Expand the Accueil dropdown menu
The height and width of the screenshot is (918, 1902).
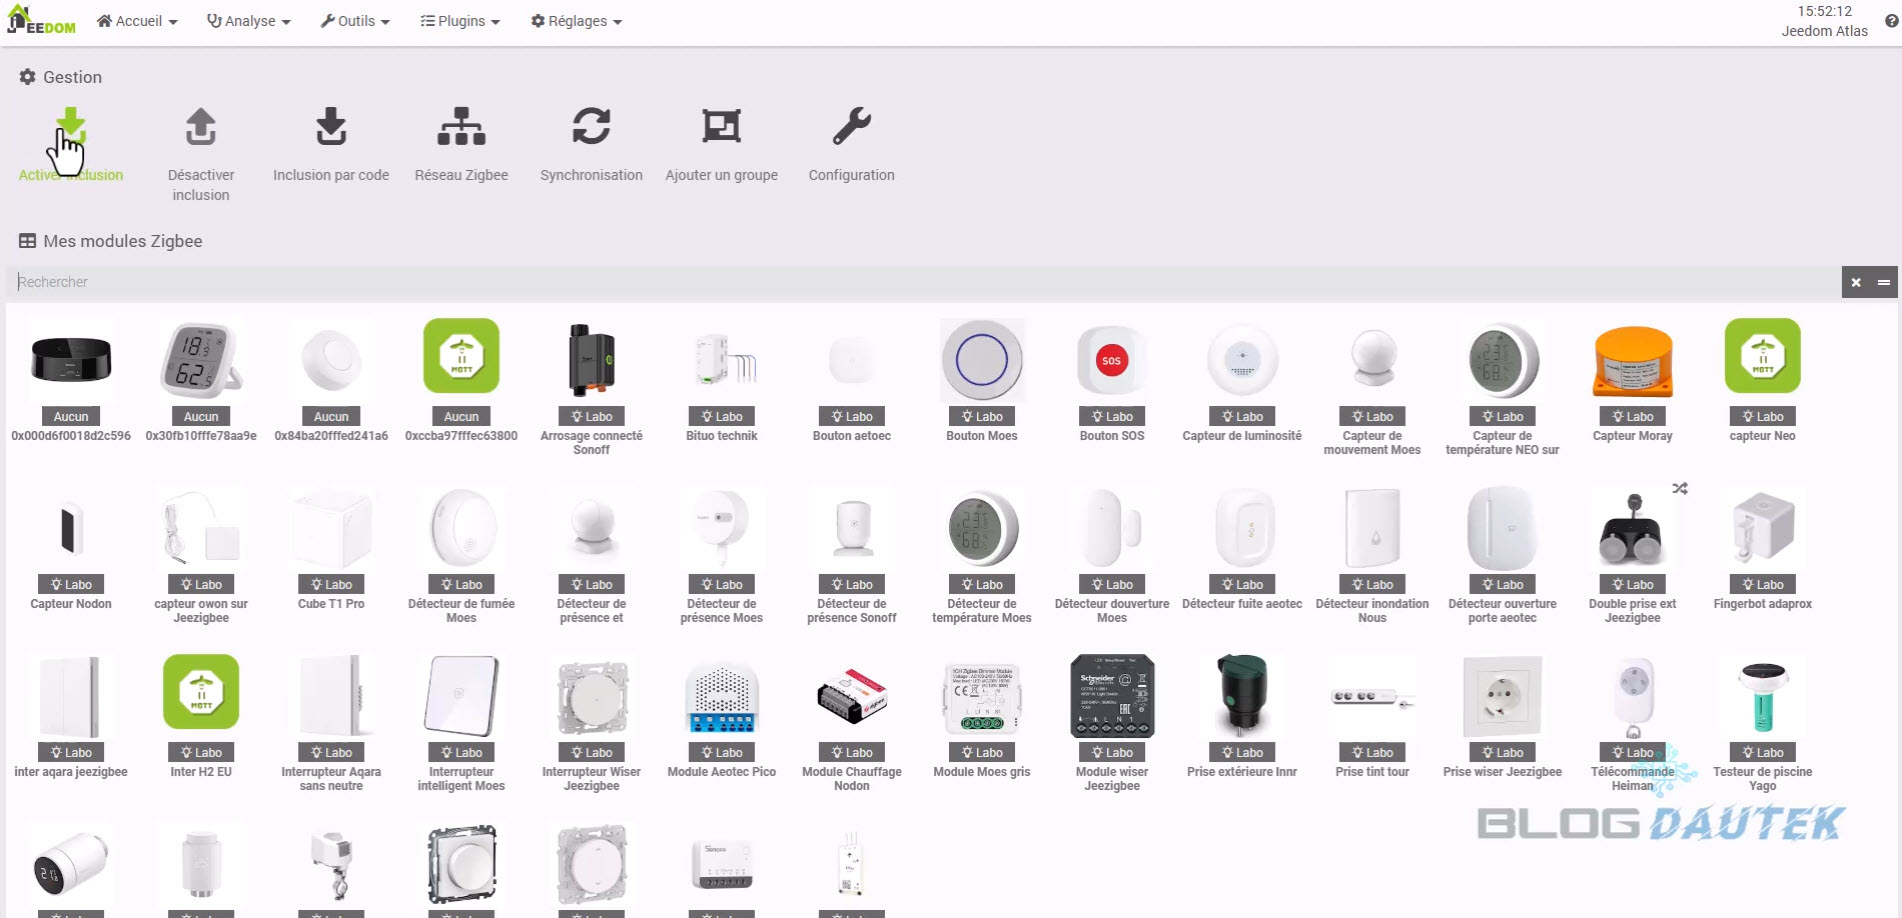[x=137, y=21]
